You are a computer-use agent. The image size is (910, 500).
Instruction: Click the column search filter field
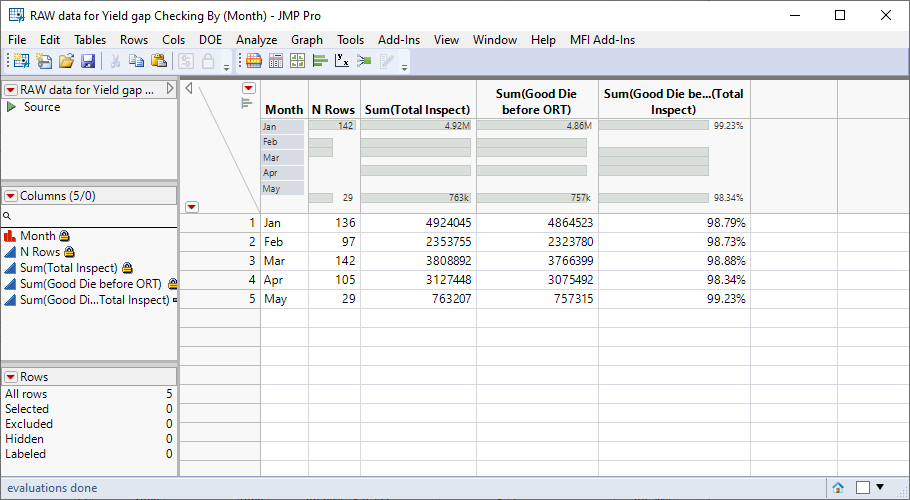tap(90, 216)
